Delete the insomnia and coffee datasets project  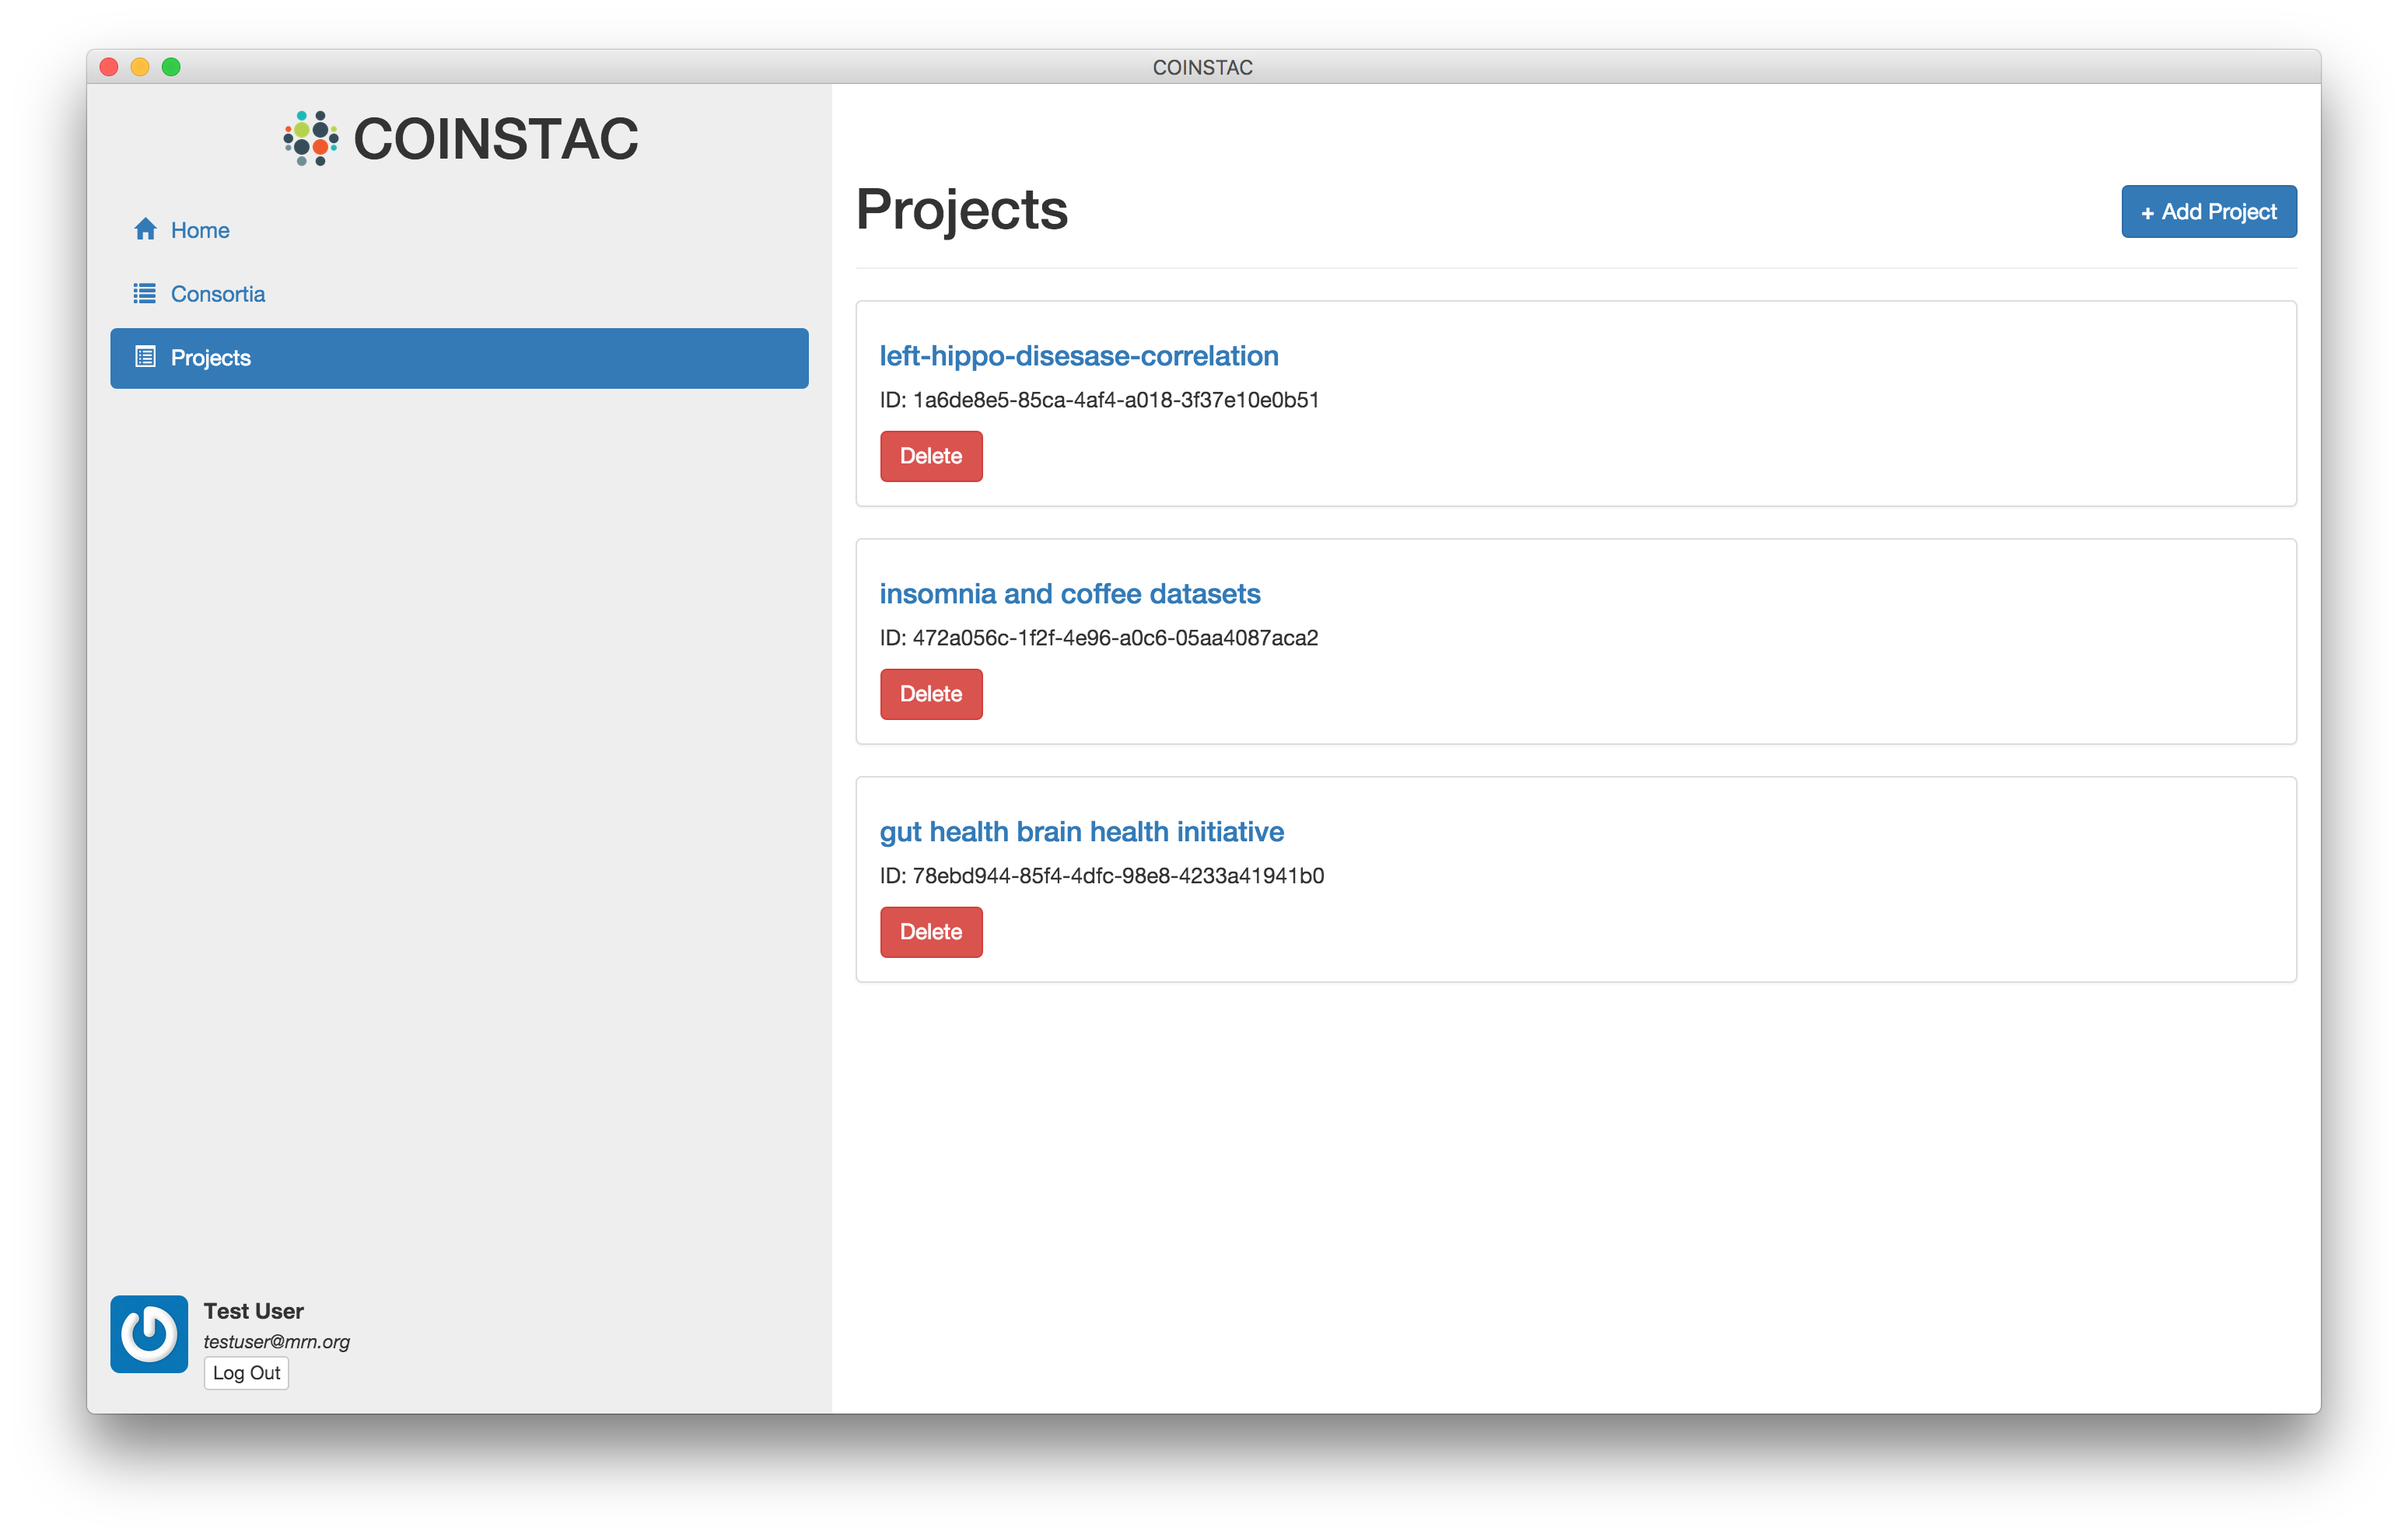[x=930, y=694]
